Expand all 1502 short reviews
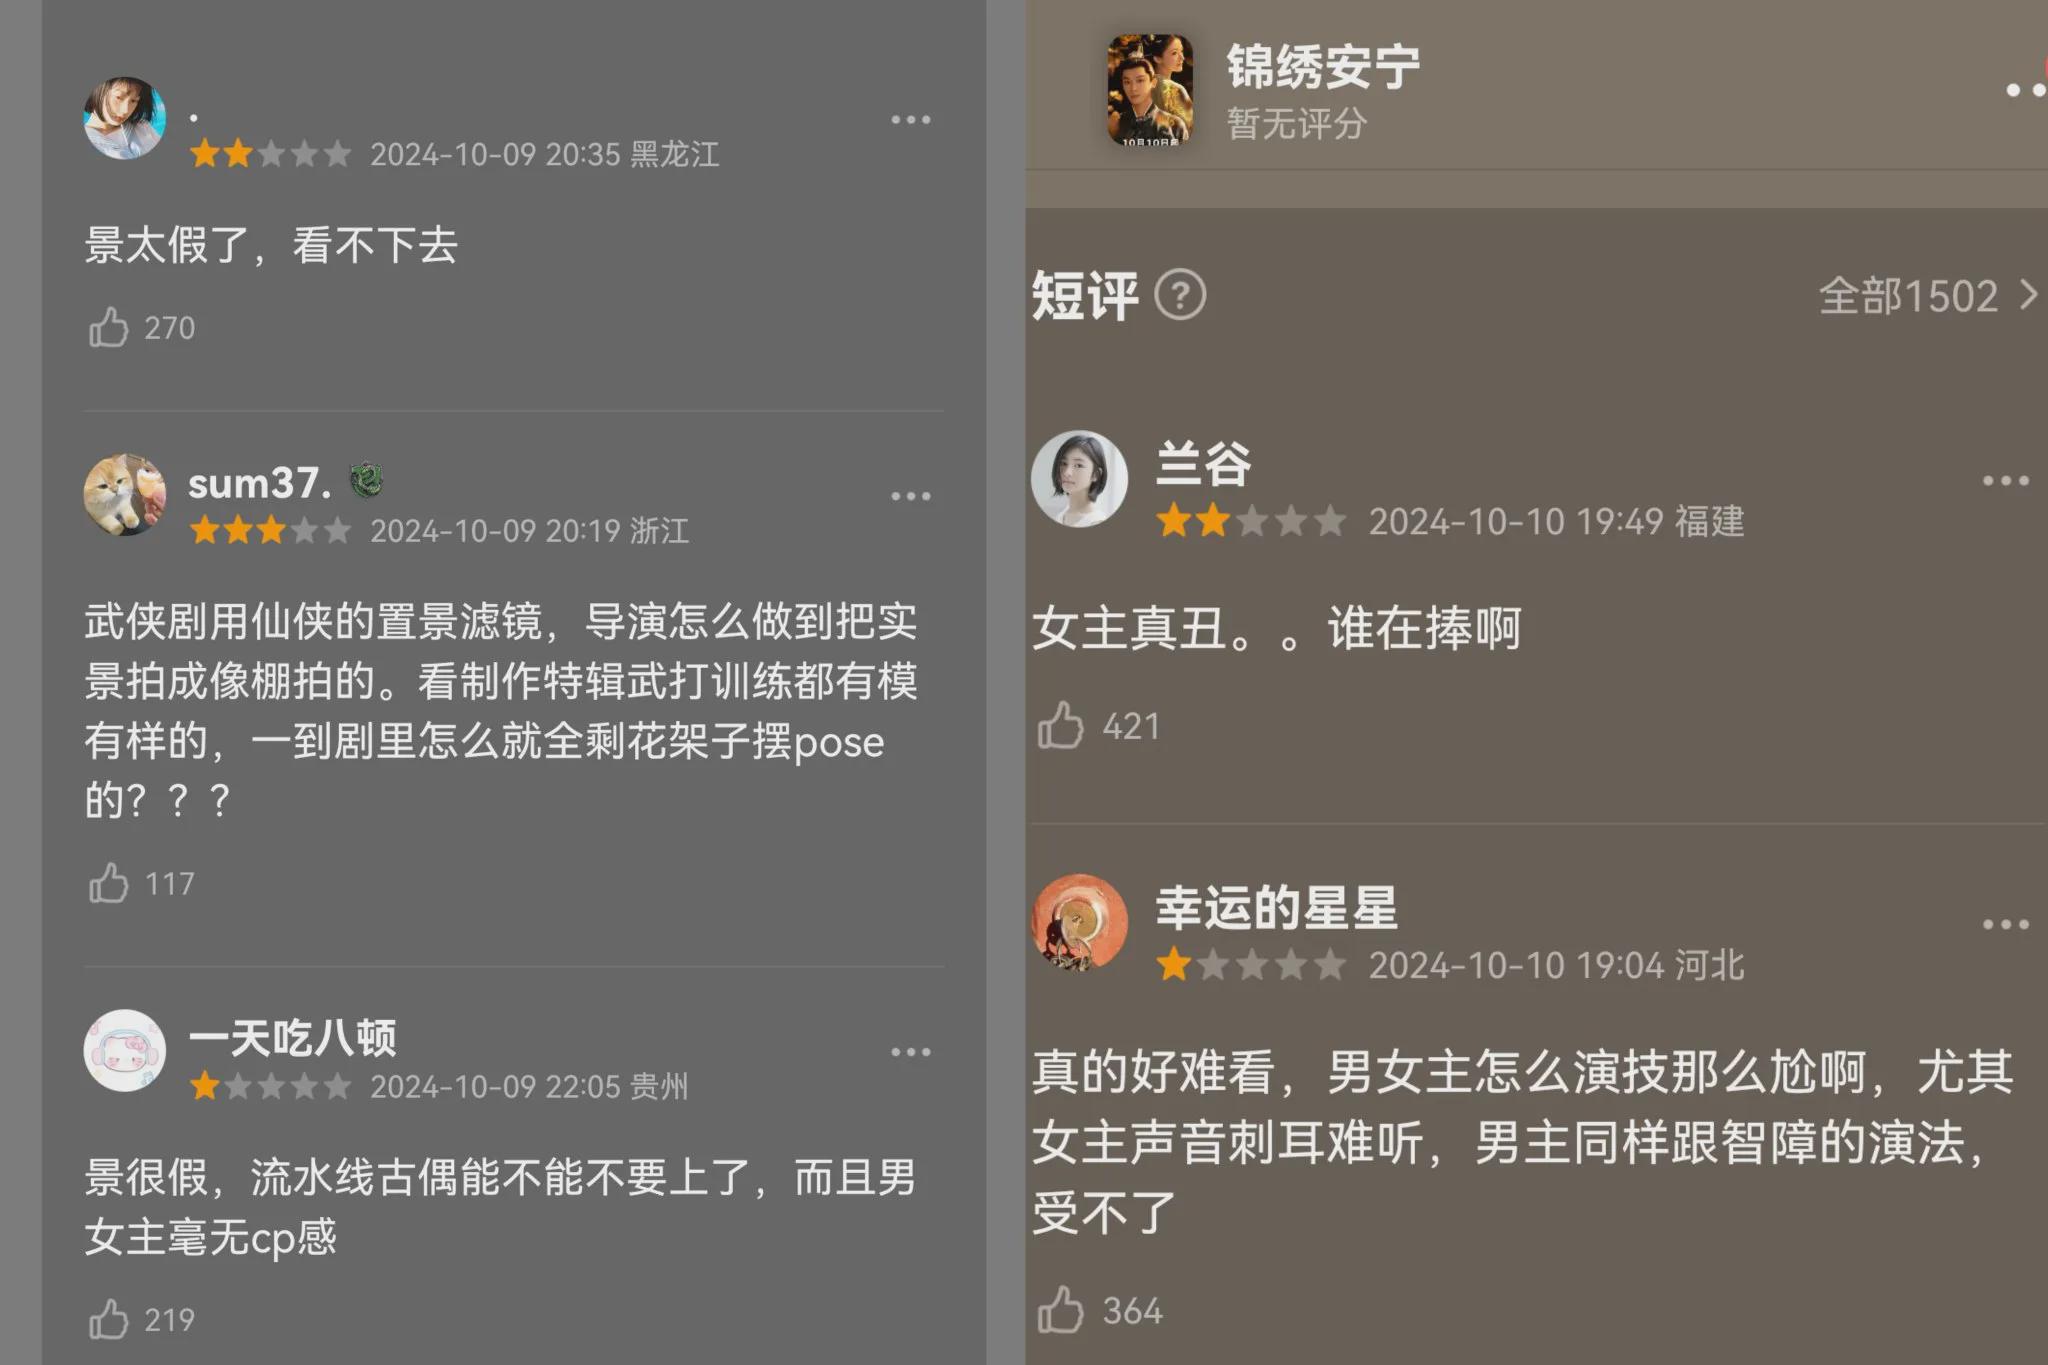Image resolution: width=2048 pixels, height=1365 pixels. [x=1927, y=296]
